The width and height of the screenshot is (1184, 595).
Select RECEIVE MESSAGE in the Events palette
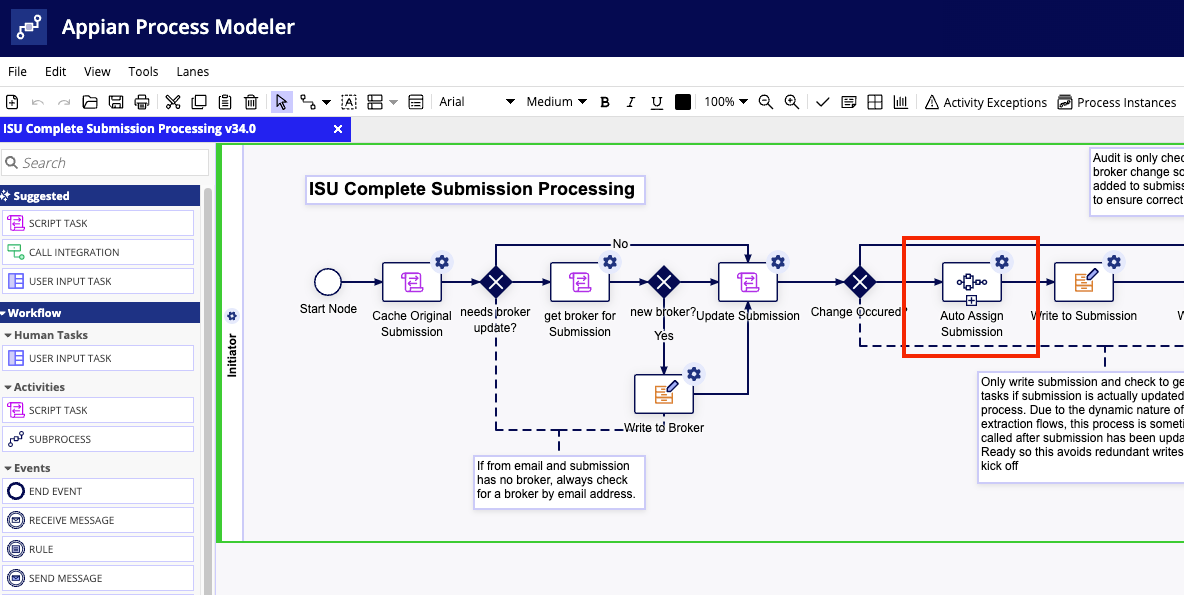[x=98, y=520]
